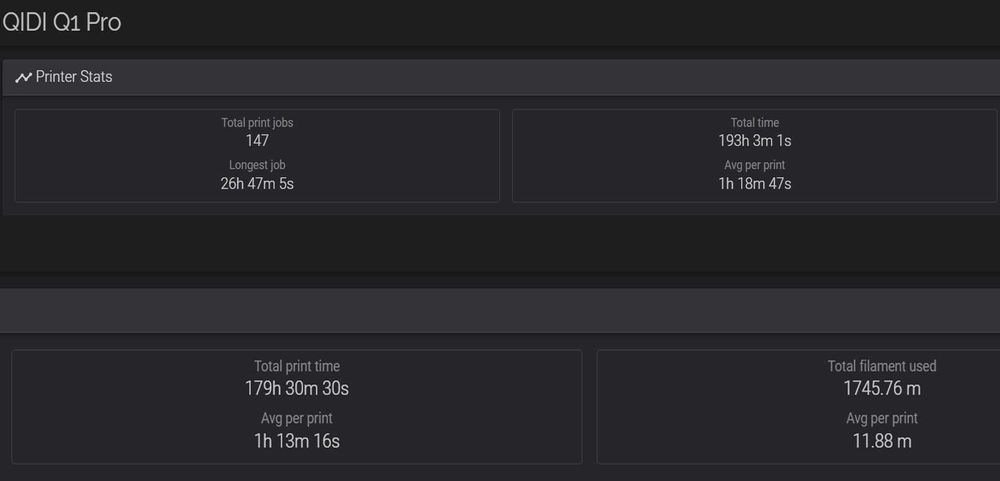Click the 11.88 m average value
1000x481 pixels.
(x=882, y=441)
